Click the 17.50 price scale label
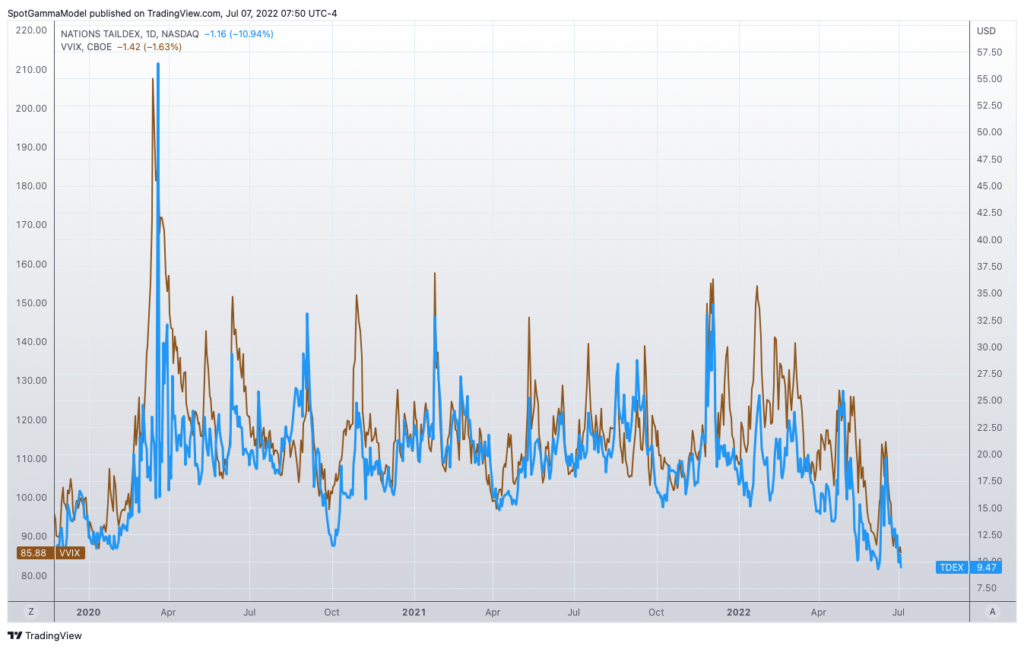1024x649 pixels. click(x=989, y=481)
